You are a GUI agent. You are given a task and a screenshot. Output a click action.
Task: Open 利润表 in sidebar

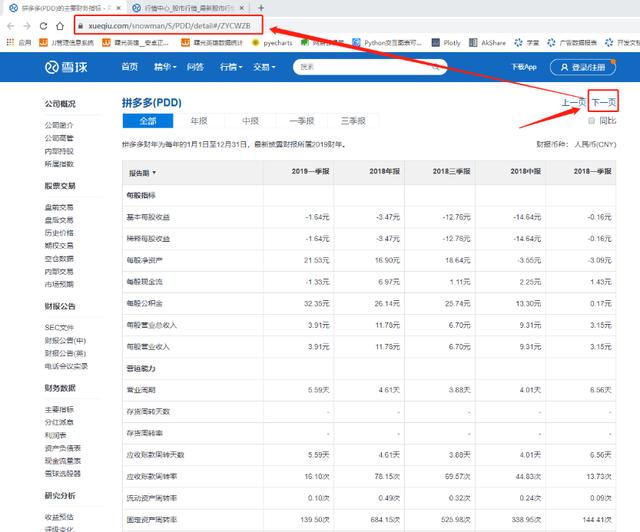[x=56, y=435]
